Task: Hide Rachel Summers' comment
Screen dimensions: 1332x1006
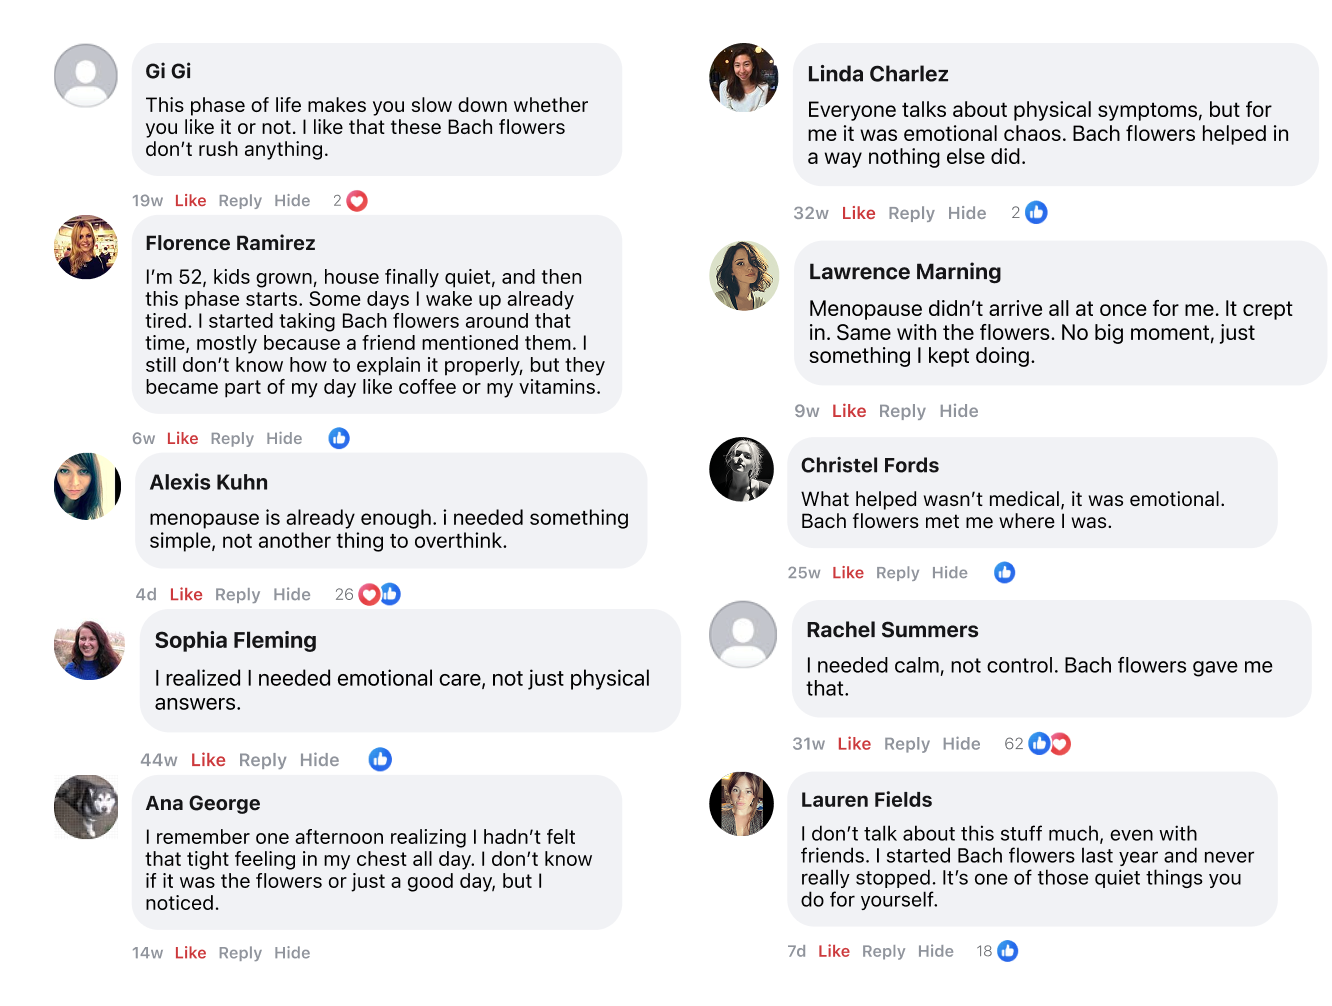Action: point(961,744)
